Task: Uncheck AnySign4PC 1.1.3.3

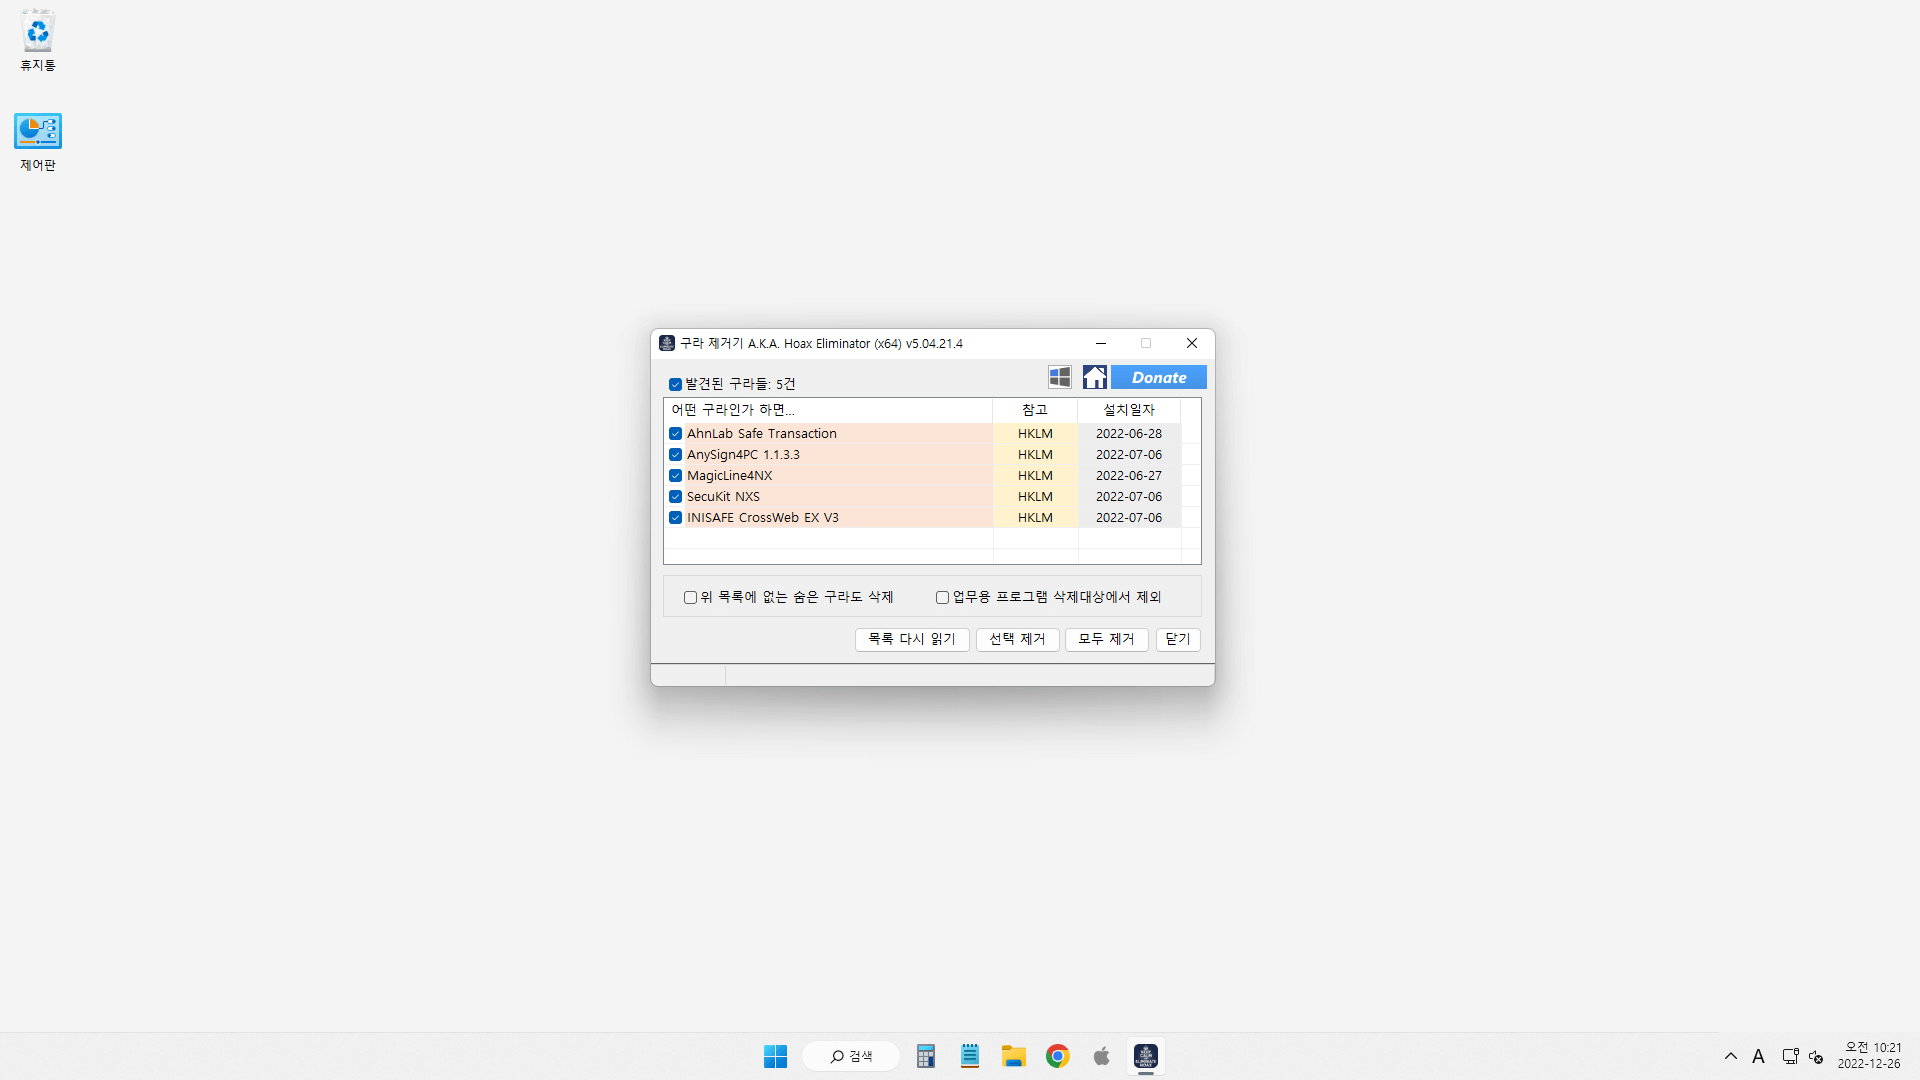Action: (x=676, y=455)
